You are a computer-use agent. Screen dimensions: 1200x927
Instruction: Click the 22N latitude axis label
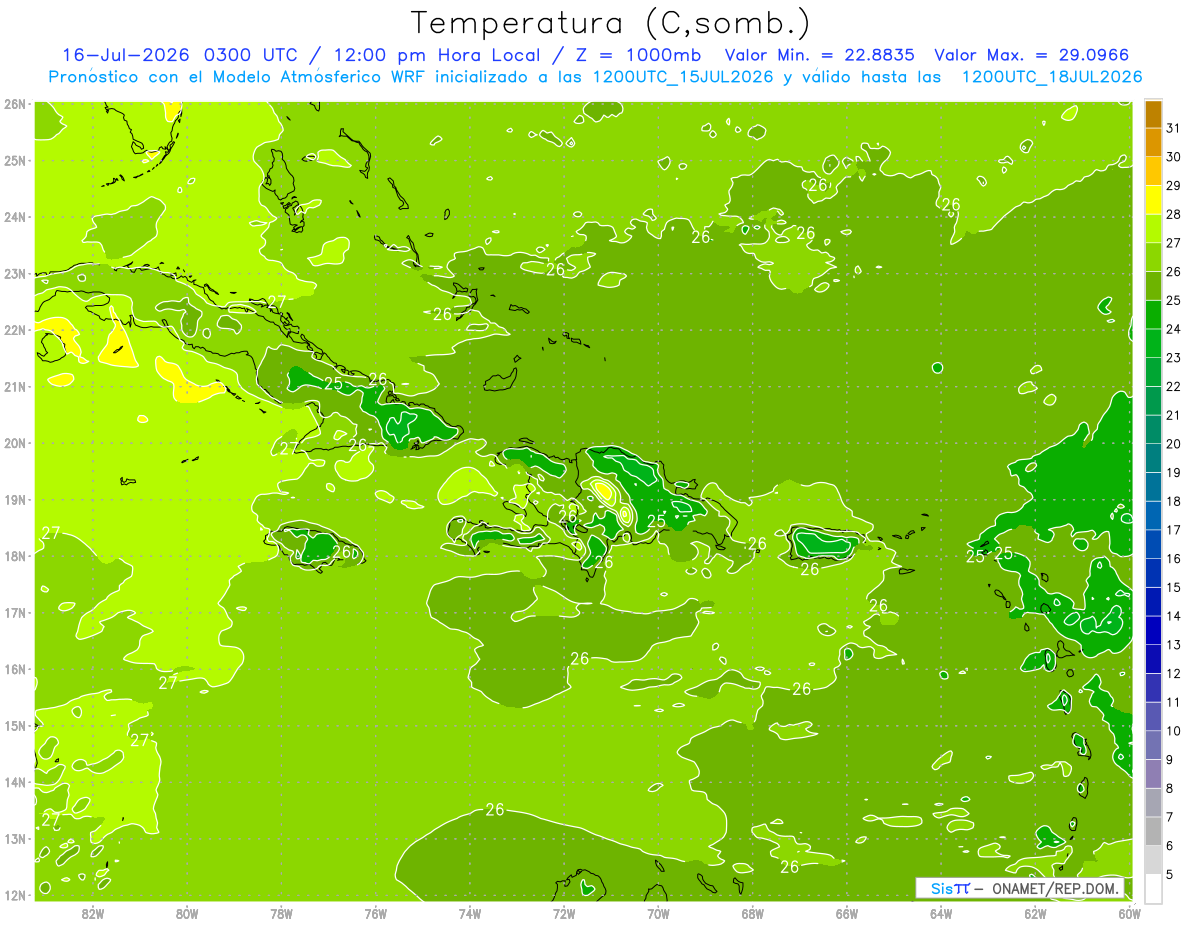tap(14, 330)
